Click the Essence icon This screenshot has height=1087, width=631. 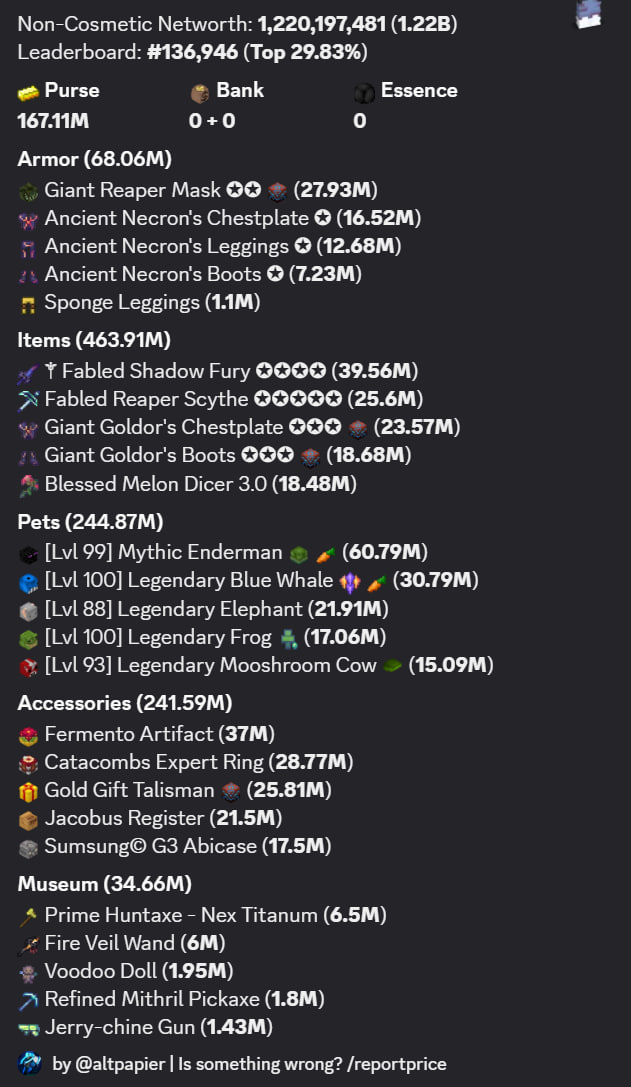point(364,92)
